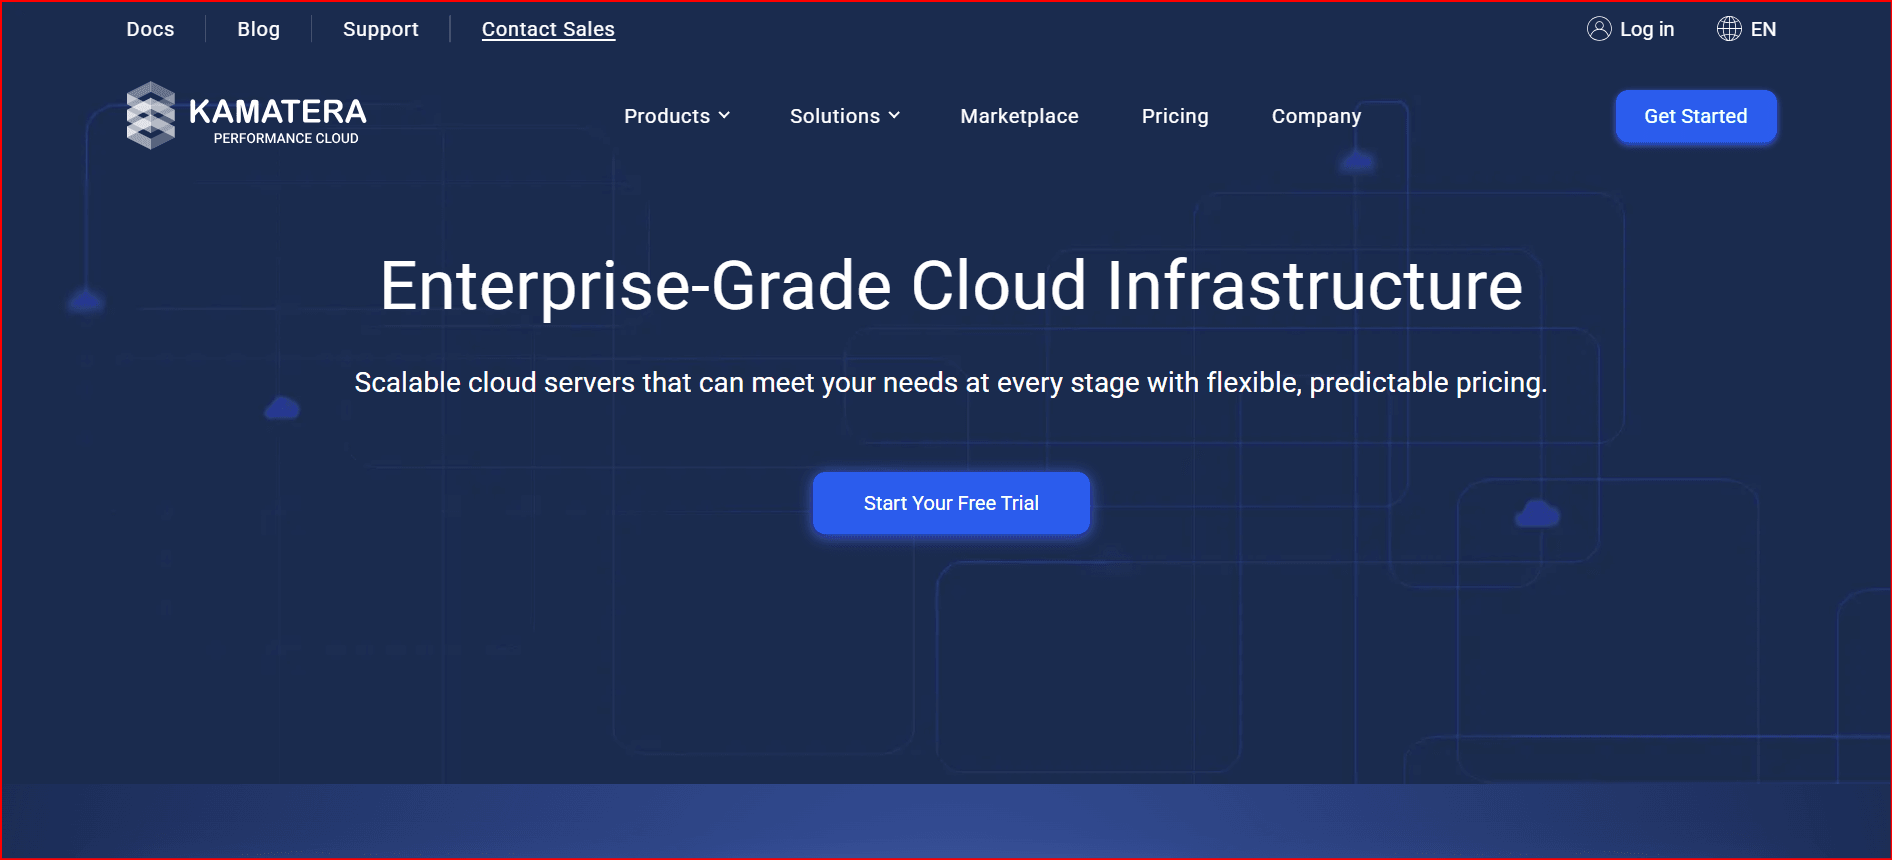Expand the Solutions dropdown chevron
1892x860 pixels.
895,116
